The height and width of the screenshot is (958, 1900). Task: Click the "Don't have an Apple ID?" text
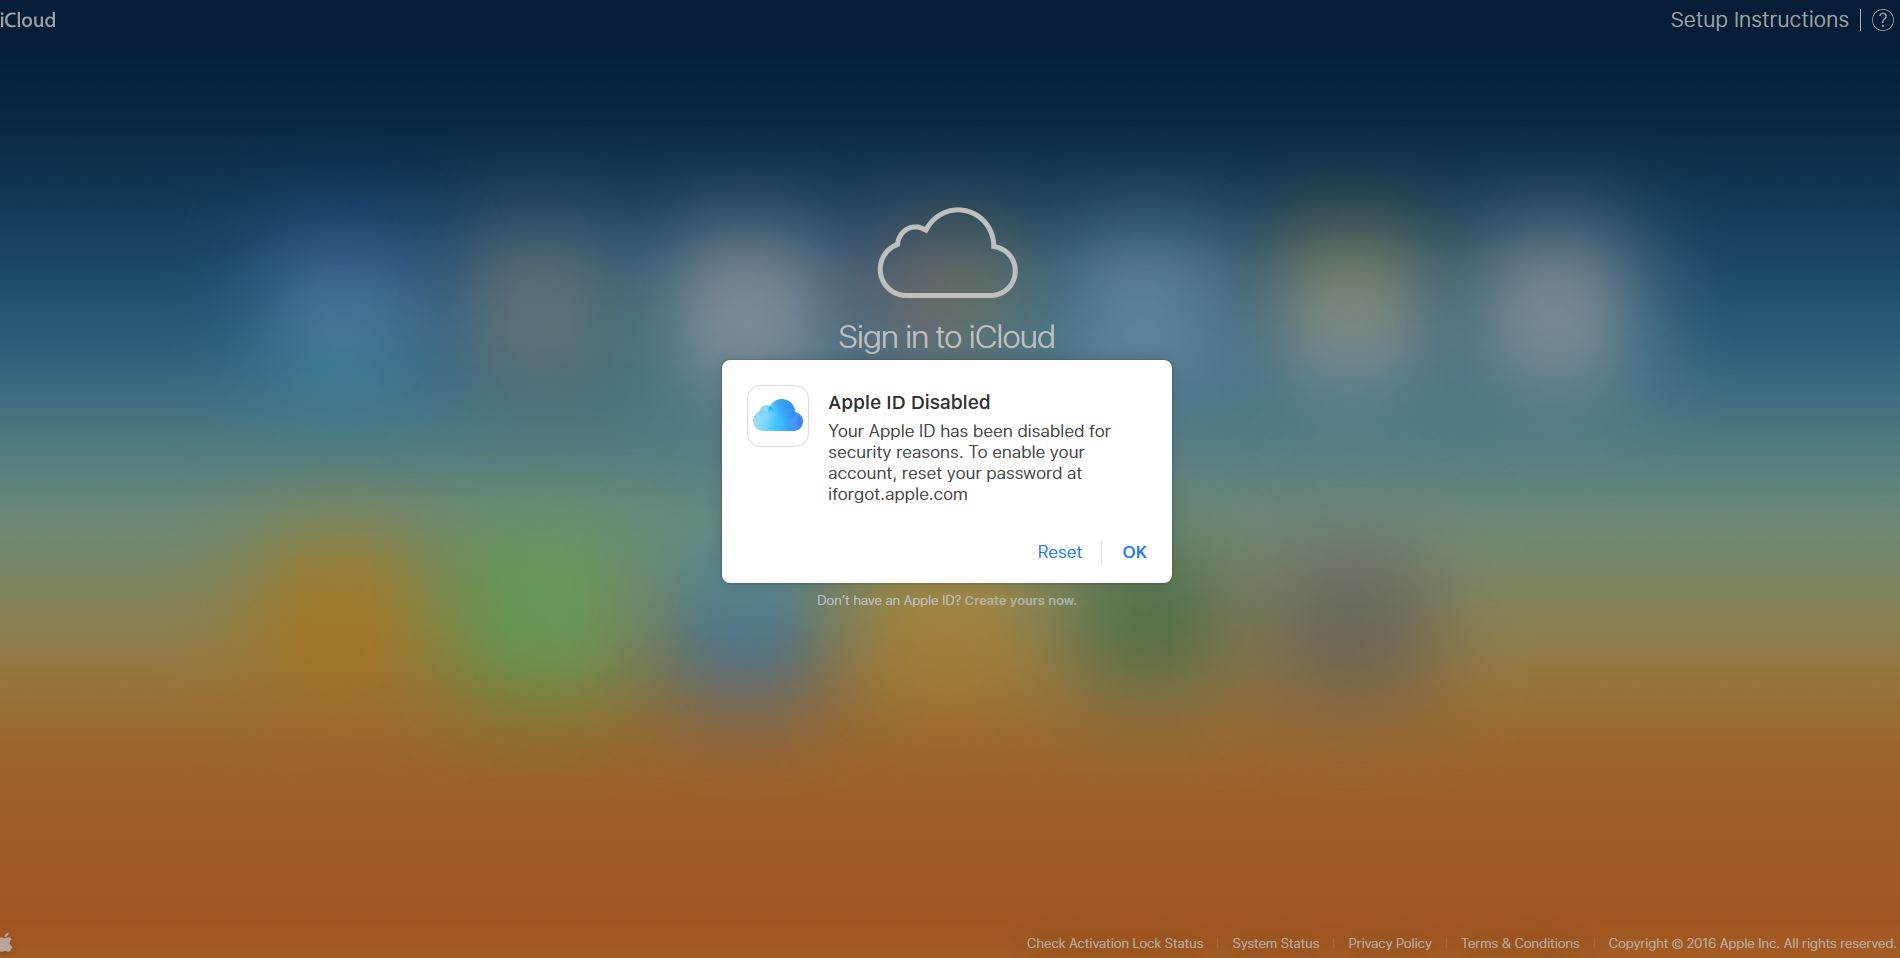(888, 601)
